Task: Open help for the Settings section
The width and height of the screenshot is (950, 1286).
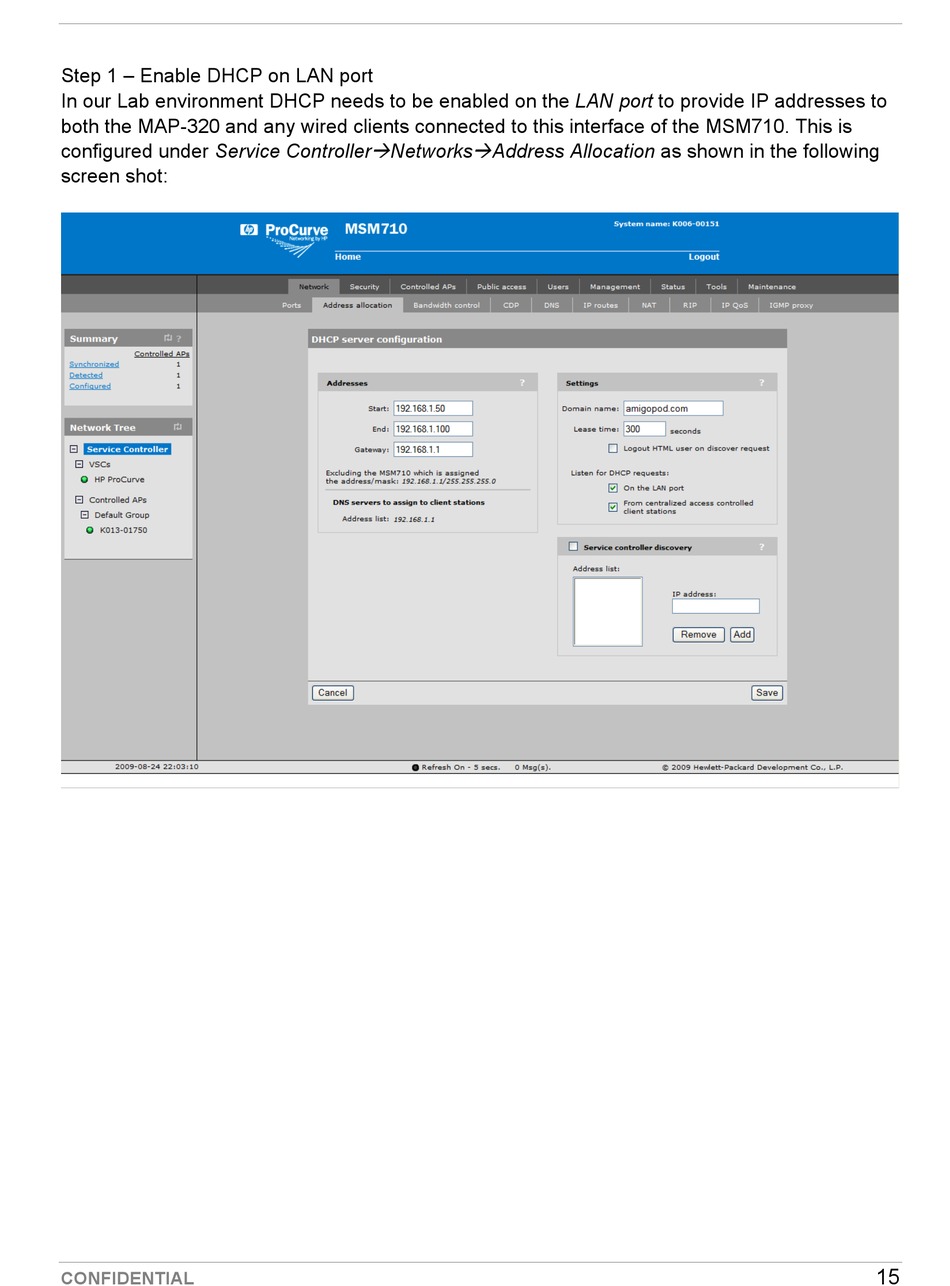Action: tap(761, 383)
